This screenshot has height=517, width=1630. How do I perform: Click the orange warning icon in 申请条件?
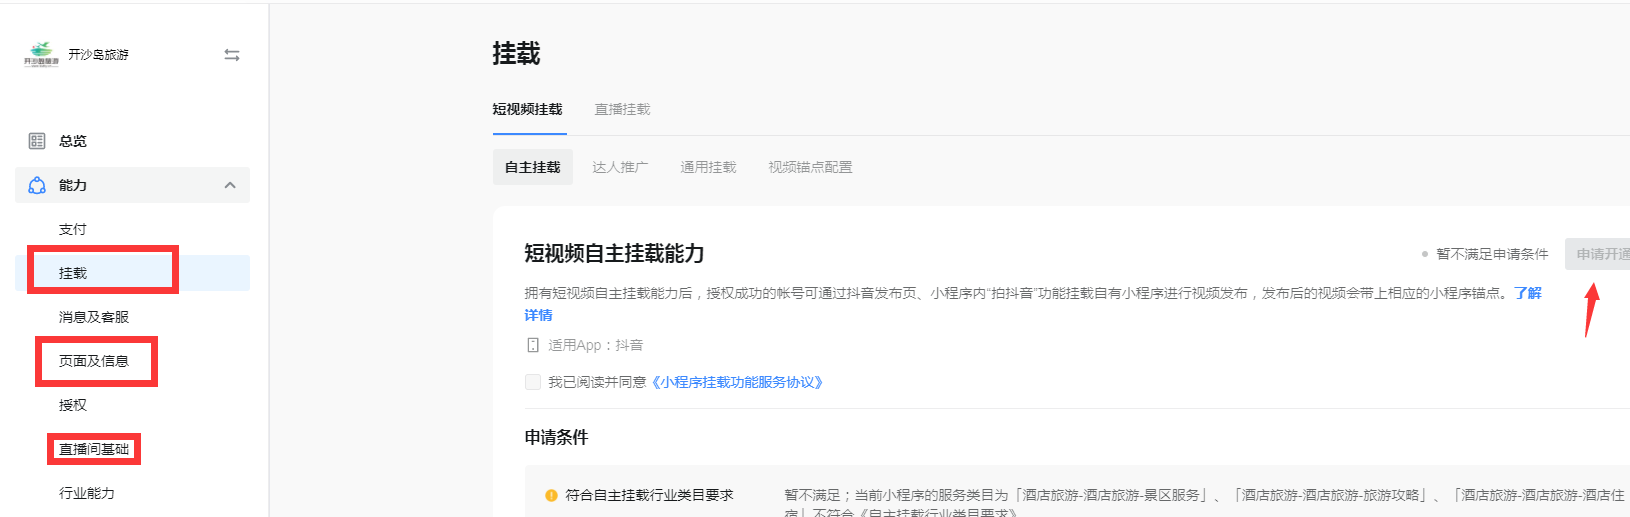(x=551, y=495)
